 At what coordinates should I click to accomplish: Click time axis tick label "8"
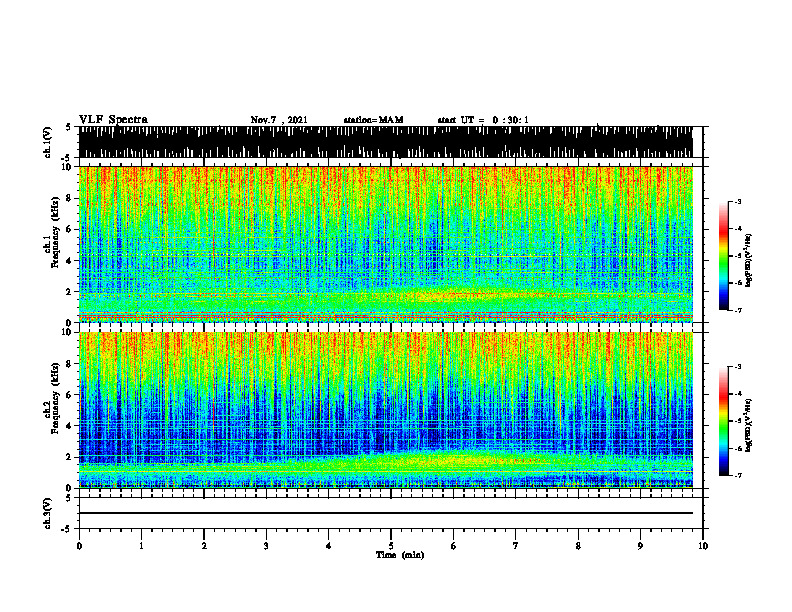(578, 546)
